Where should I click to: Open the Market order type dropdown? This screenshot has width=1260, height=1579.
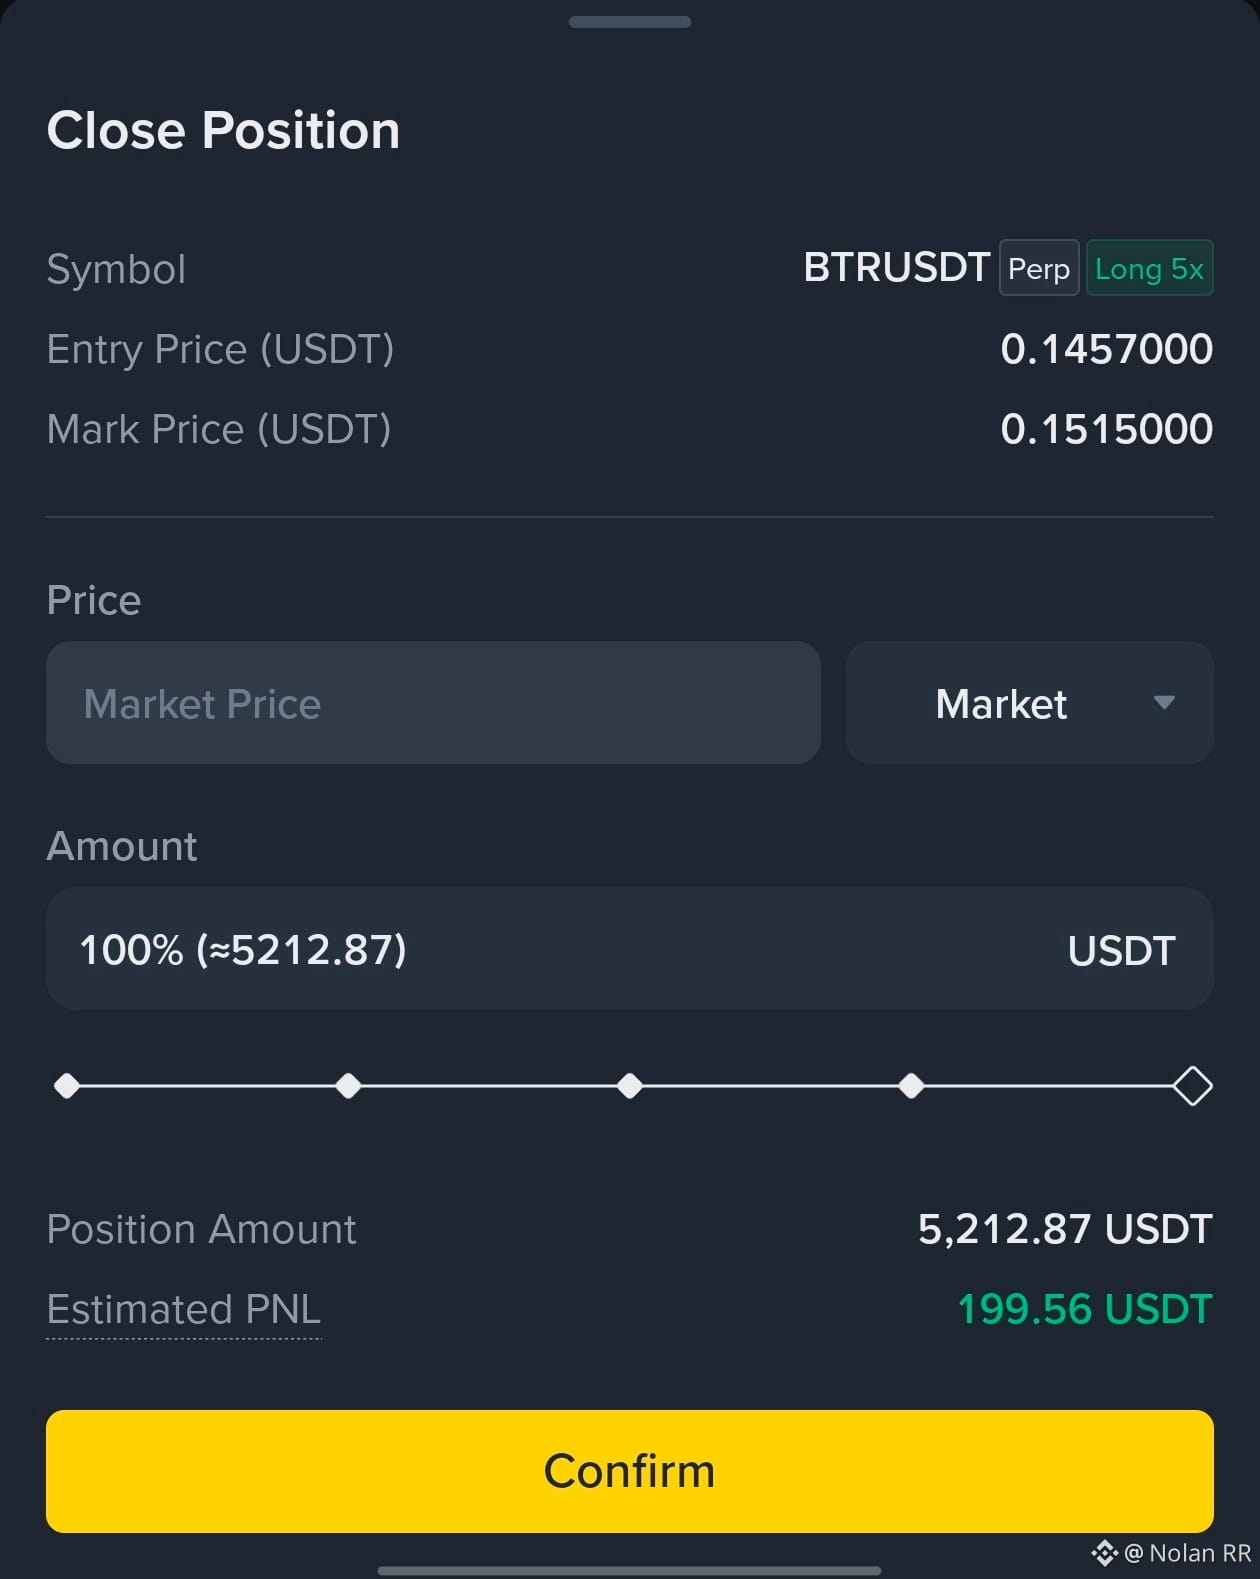click(x=1030, y=703)
